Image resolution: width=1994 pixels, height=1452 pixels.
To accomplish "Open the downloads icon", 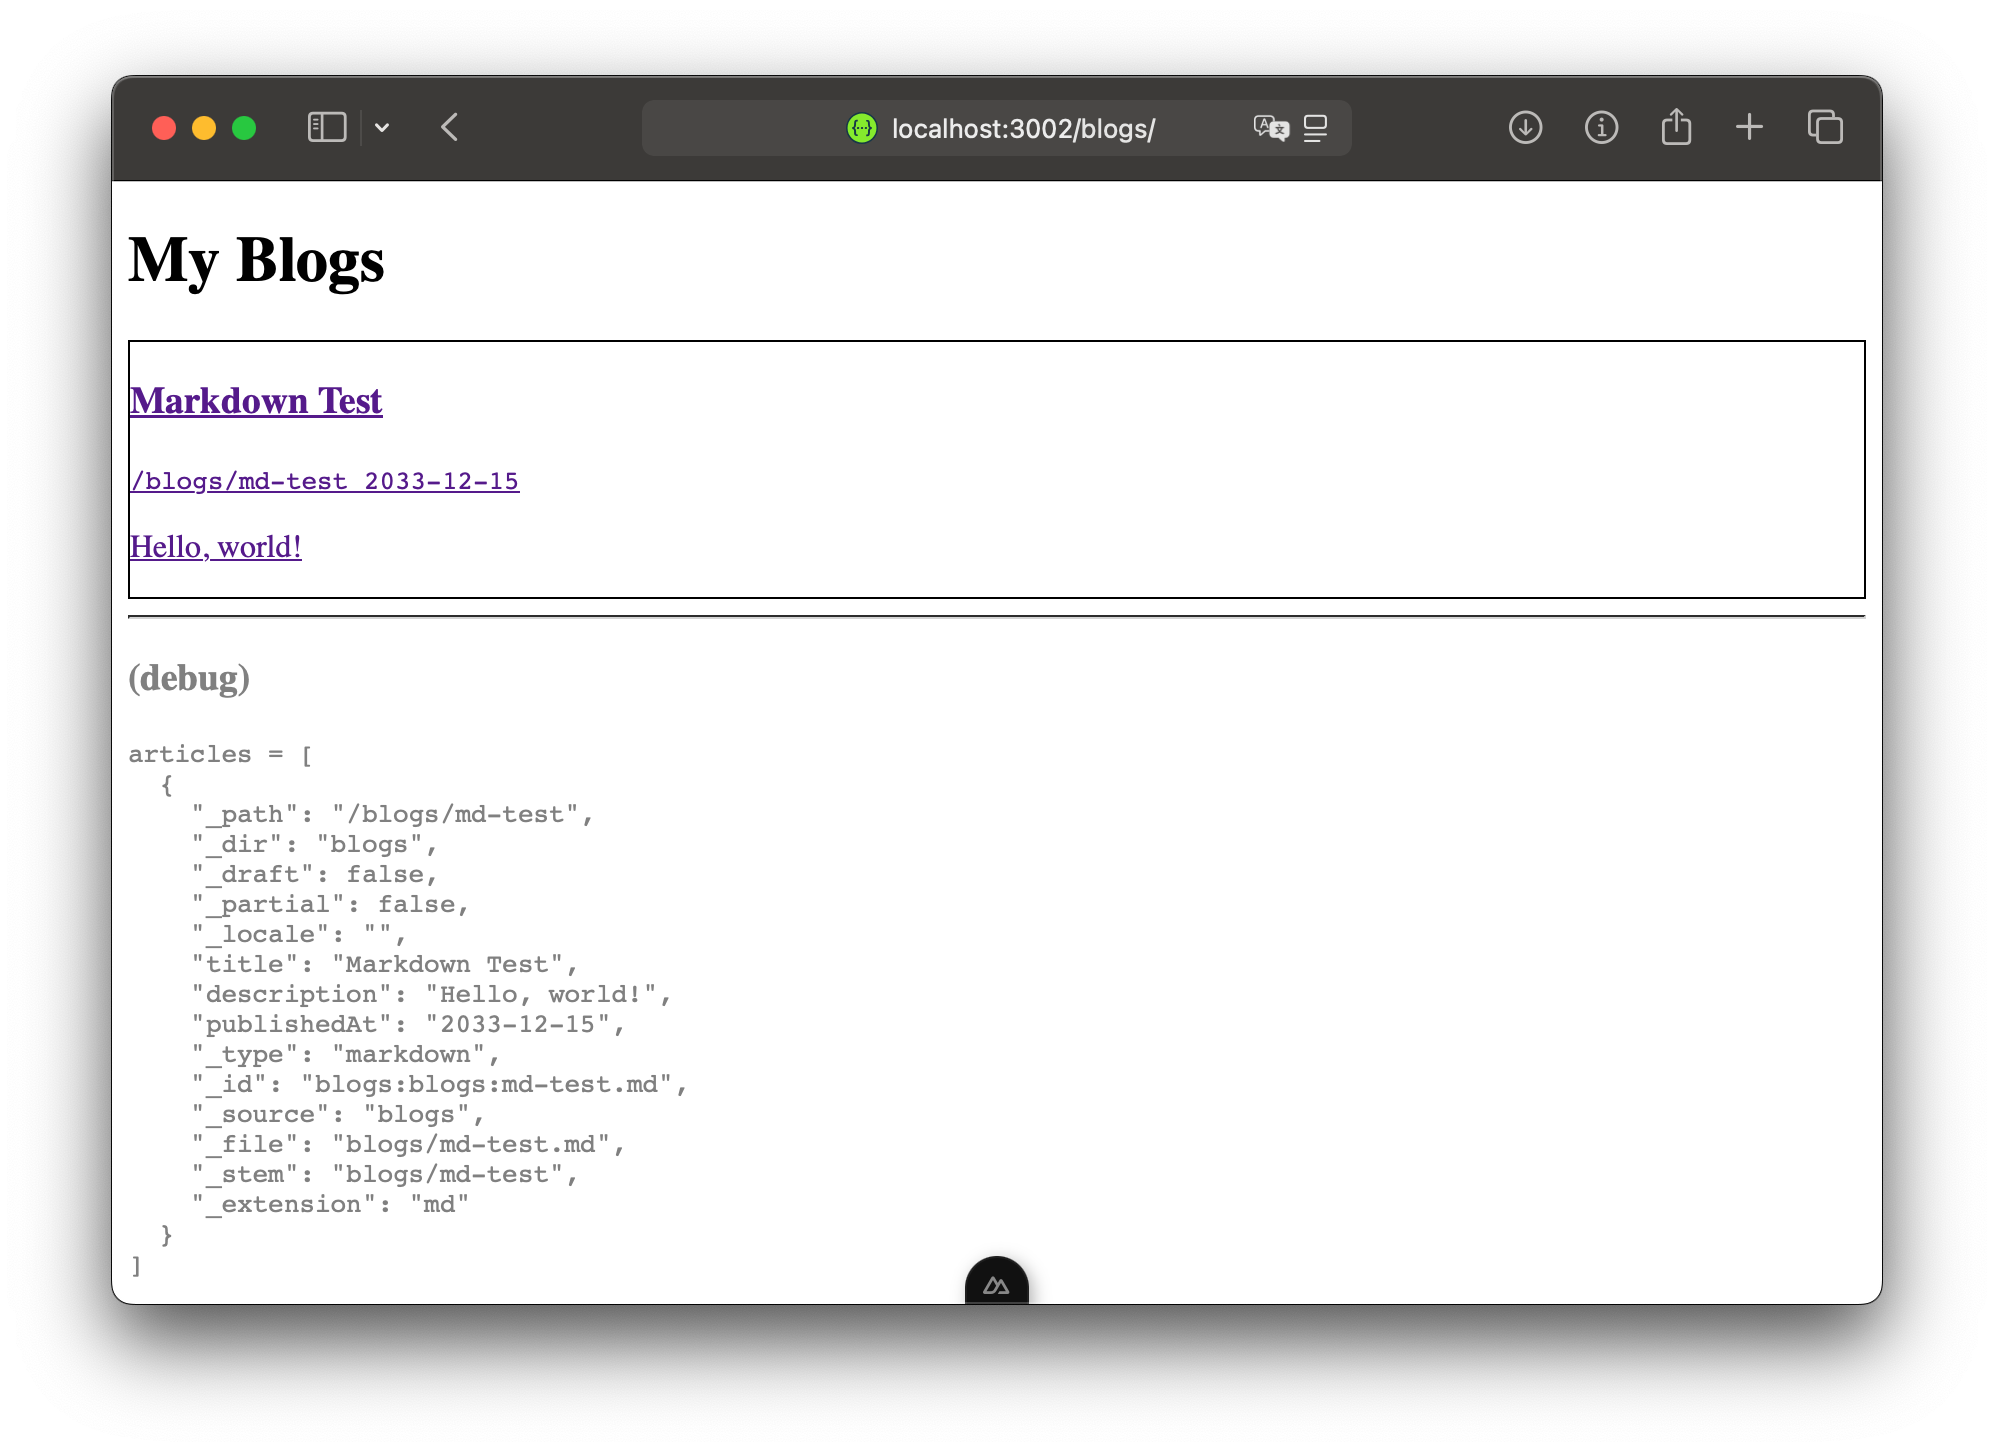I will 1525,128.
